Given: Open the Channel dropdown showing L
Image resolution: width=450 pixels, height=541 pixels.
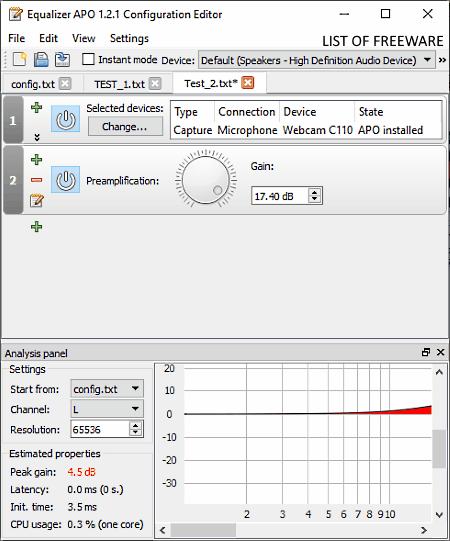Looking at the screenshot, I should pos(107,409).
